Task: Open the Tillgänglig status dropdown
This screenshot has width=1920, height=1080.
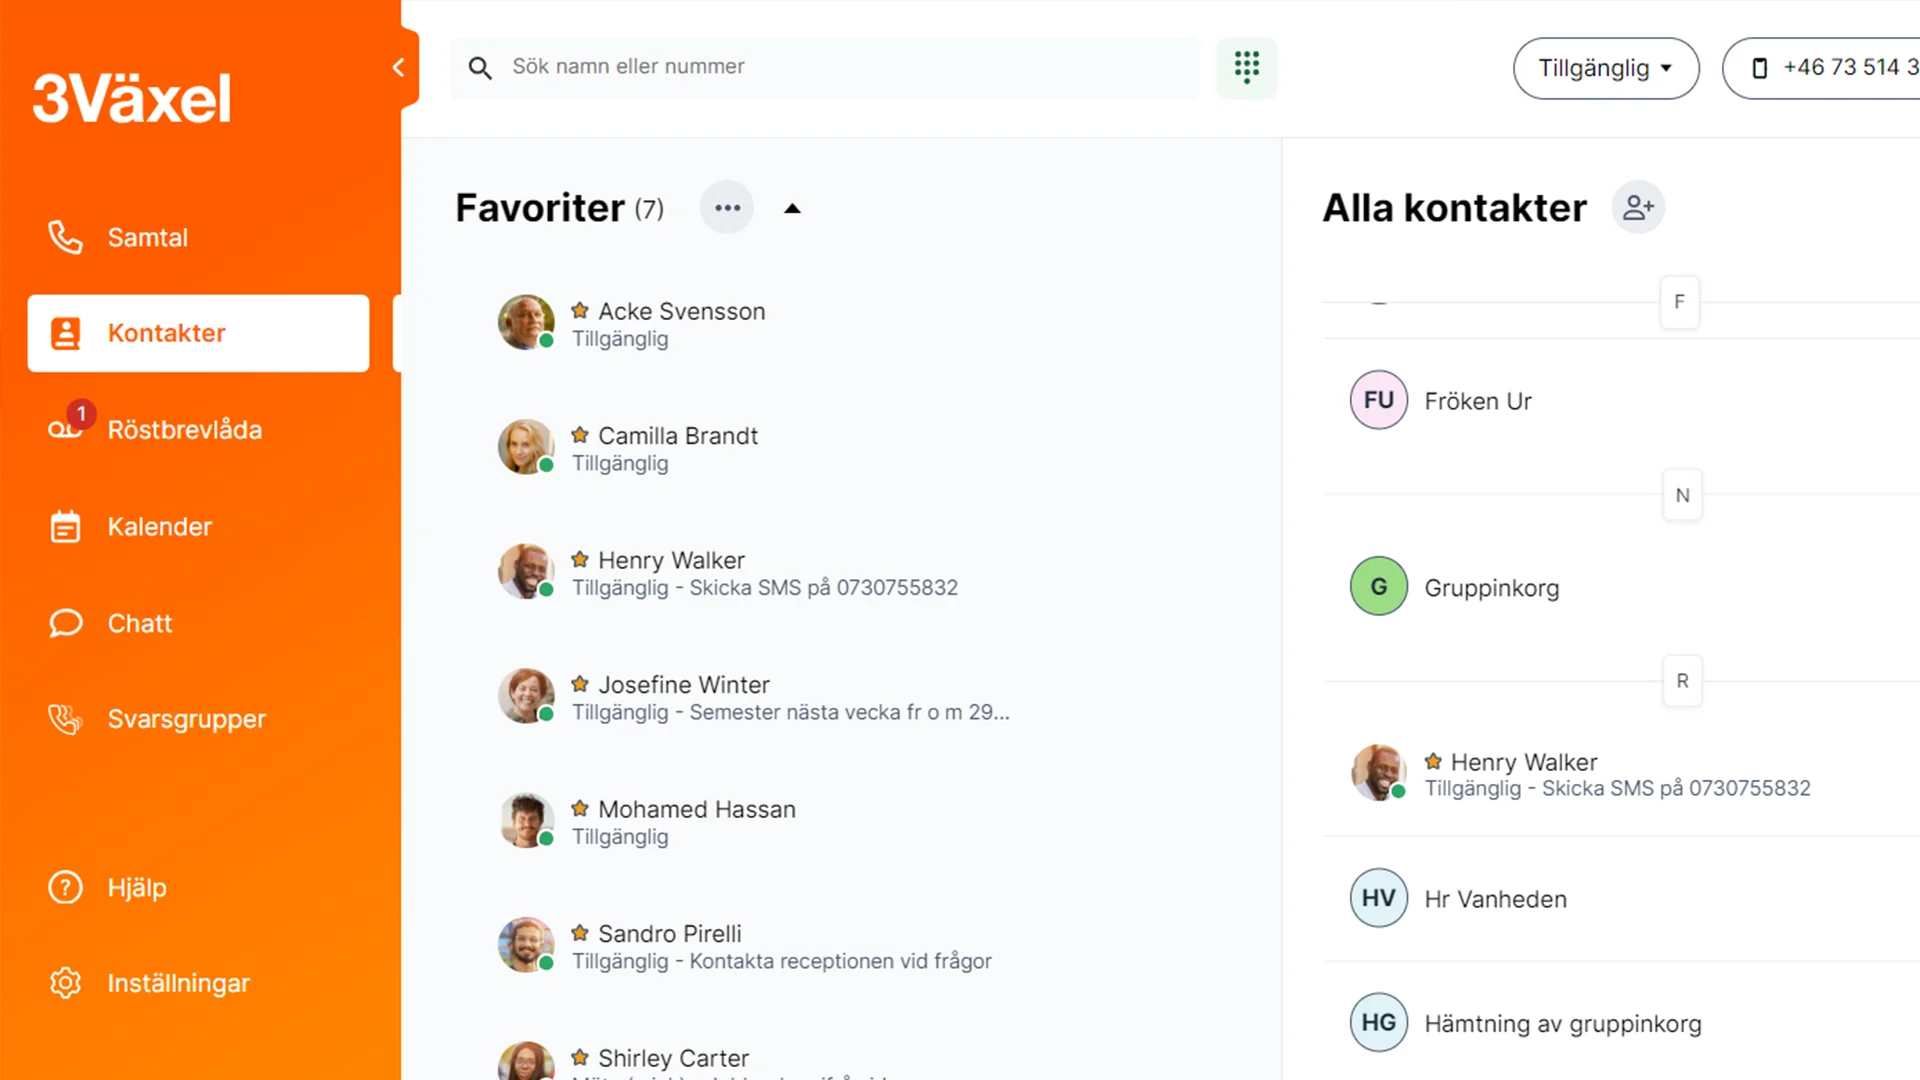Action: (x=1605, y=68)
